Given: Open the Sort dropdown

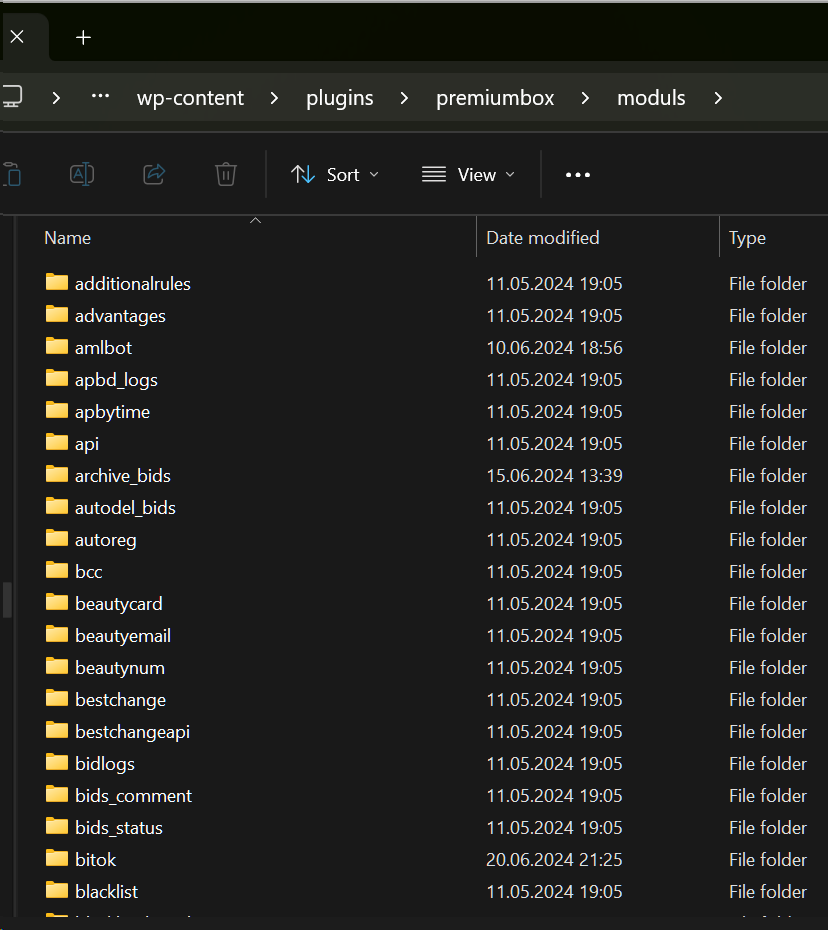Looking at the screenshot, I should [335, 174].
